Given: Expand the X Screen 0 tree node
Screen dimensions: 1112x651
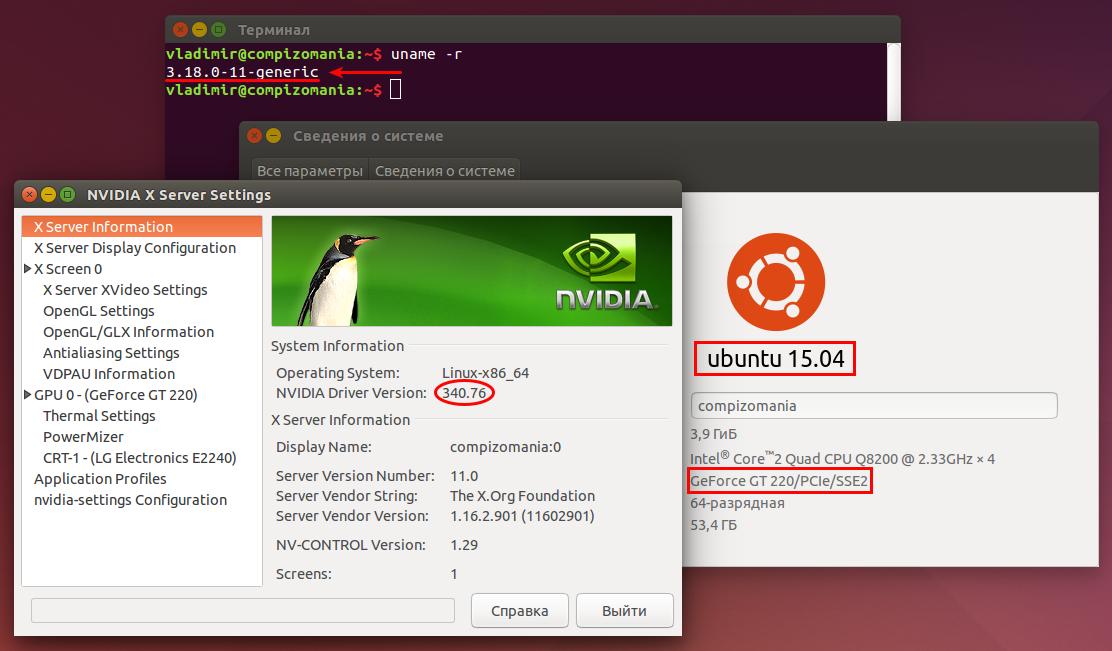Looking at the screenshot, I should pyautogui.click(x=28, y=269).
